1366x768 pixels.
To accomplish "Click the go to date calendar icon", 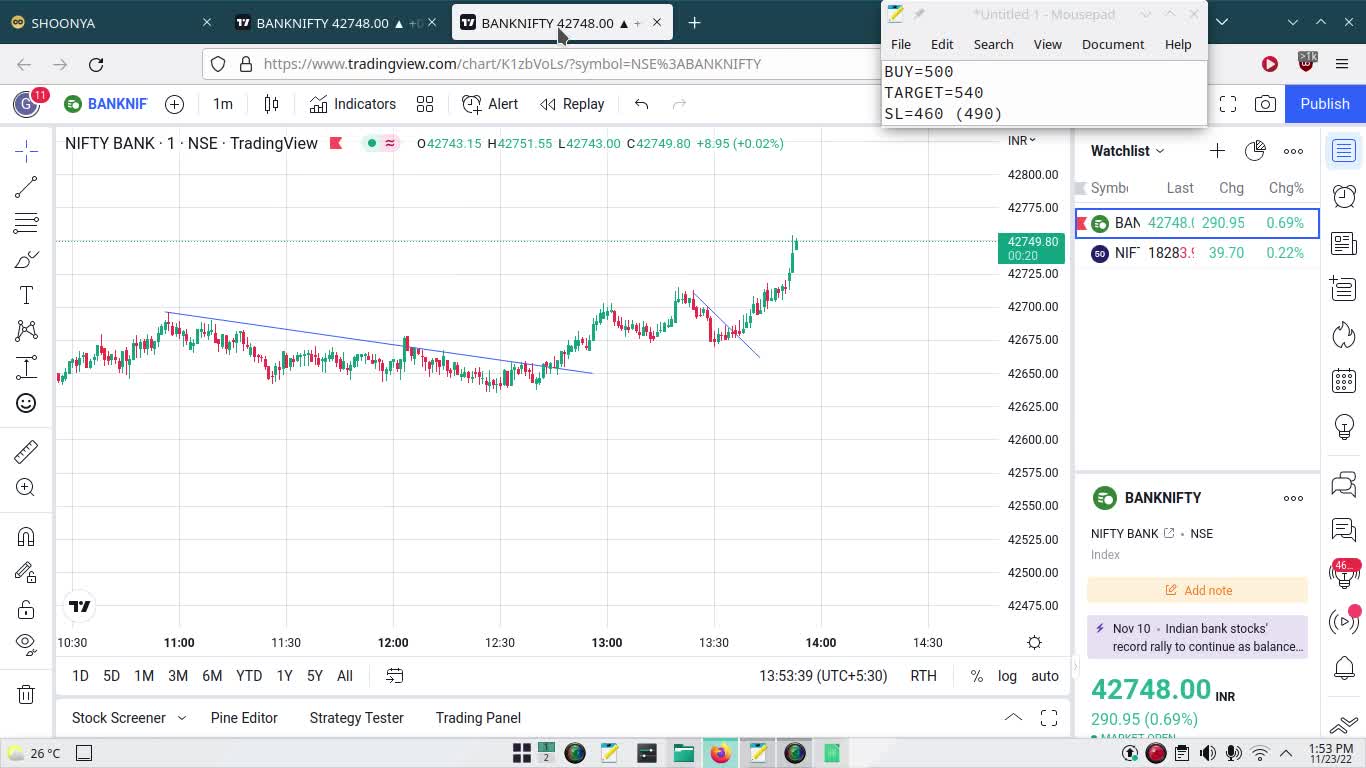I will tap(395, 676).
